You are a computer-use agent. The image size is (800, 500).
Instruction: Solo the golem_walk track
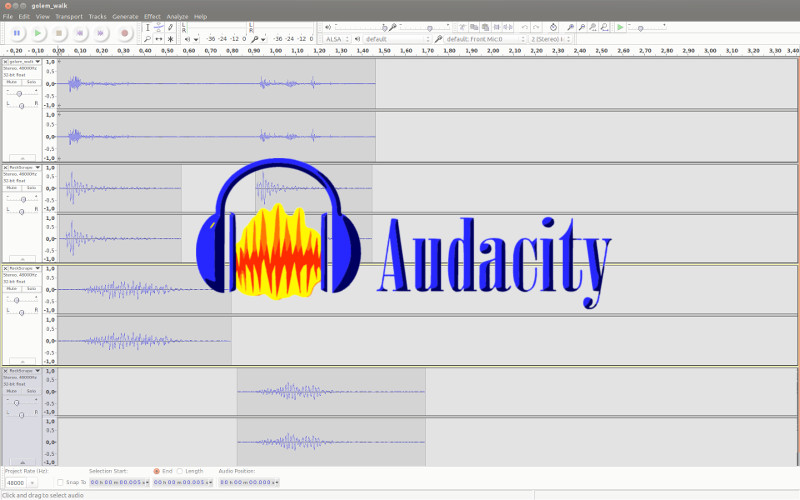click(32, 82)
